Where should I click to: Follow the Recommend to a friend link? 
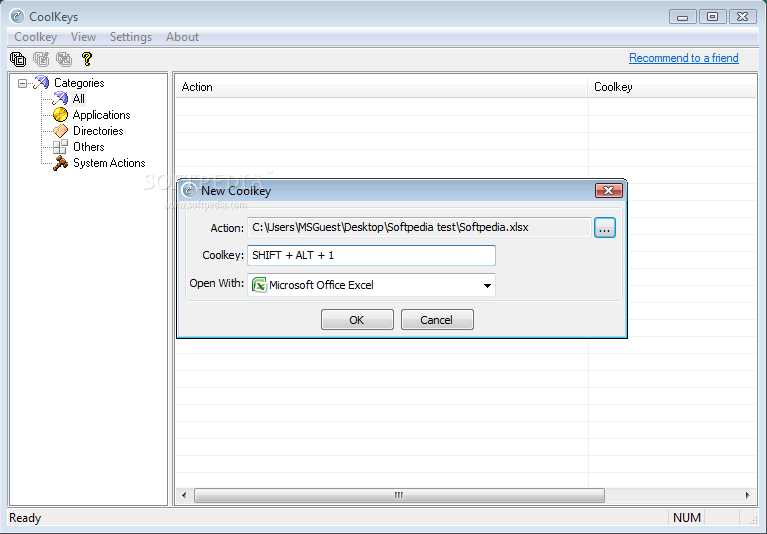pyautogui.click(x=683, y=58)
